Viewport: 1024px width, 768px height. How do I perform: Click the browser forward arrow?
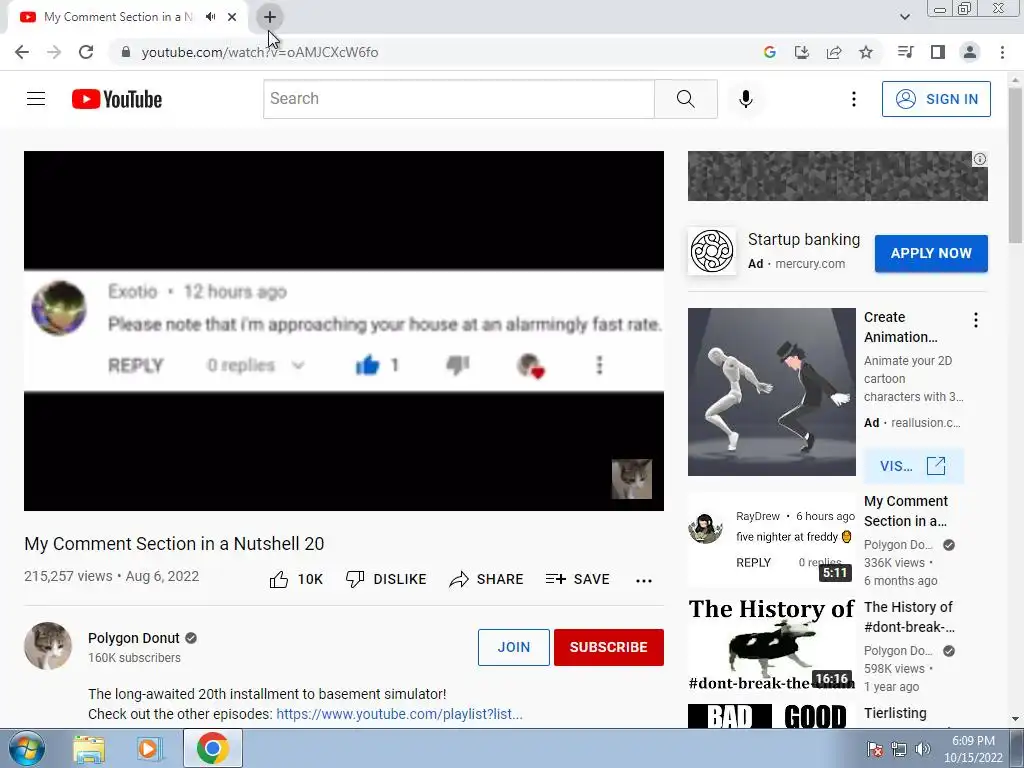point(54,52)
